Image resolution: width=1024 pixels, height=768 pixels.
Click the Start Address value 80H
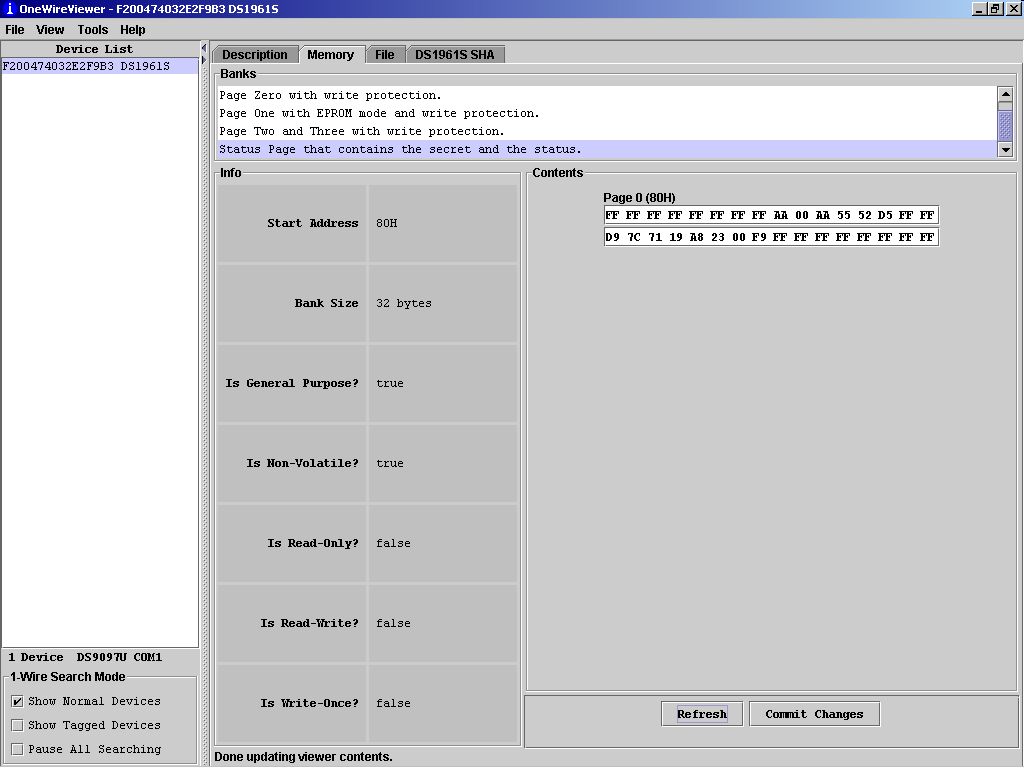point(387,223)
